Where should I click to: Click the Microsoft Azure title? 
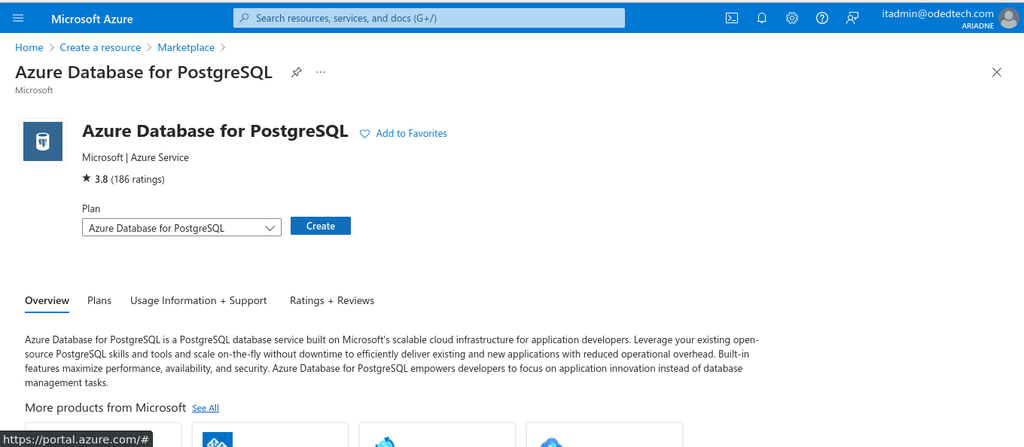click(x=92, y=19)
